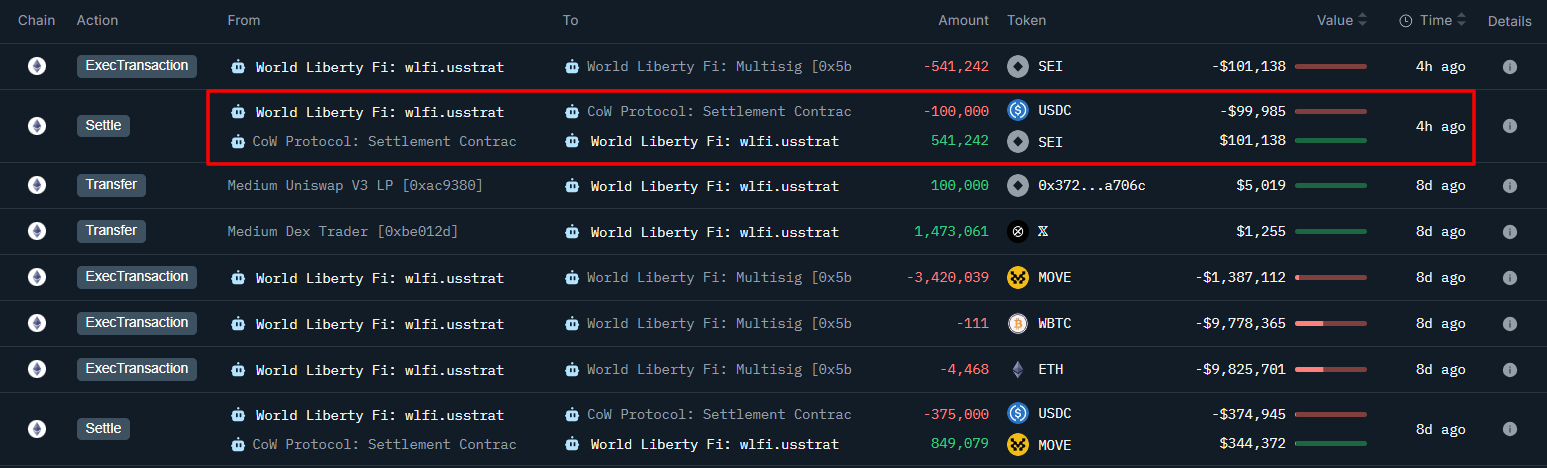Click the ETH token diamond icon

pos(1018,370)
